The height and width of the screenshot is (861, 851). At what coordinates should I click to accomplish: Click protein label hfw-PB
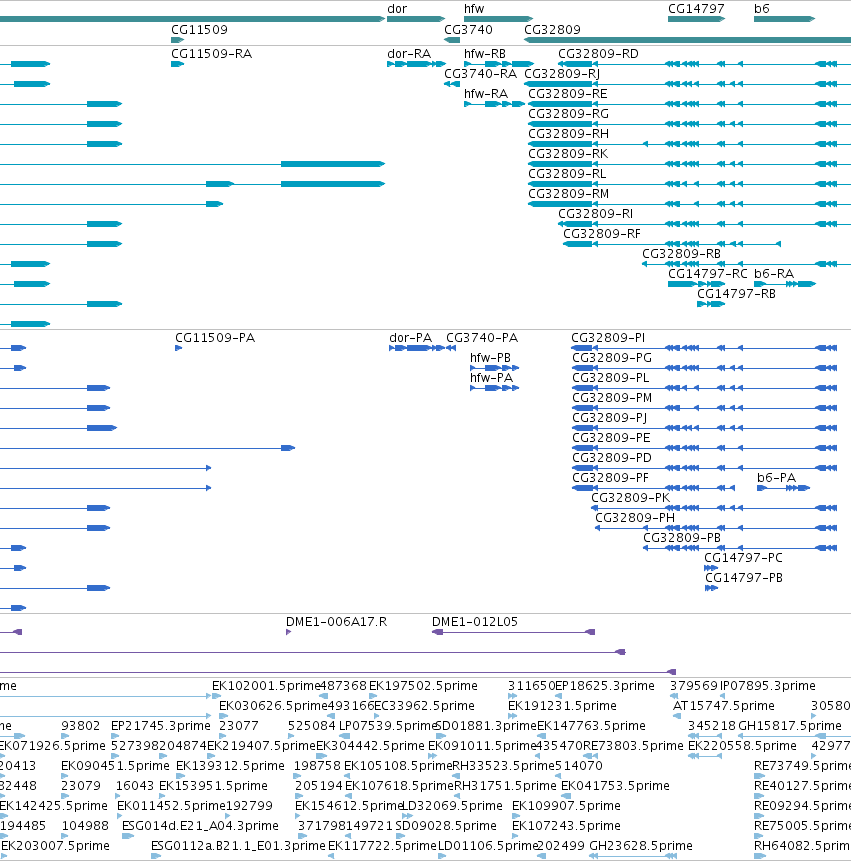pyautogui.click(x=490, y=358)
